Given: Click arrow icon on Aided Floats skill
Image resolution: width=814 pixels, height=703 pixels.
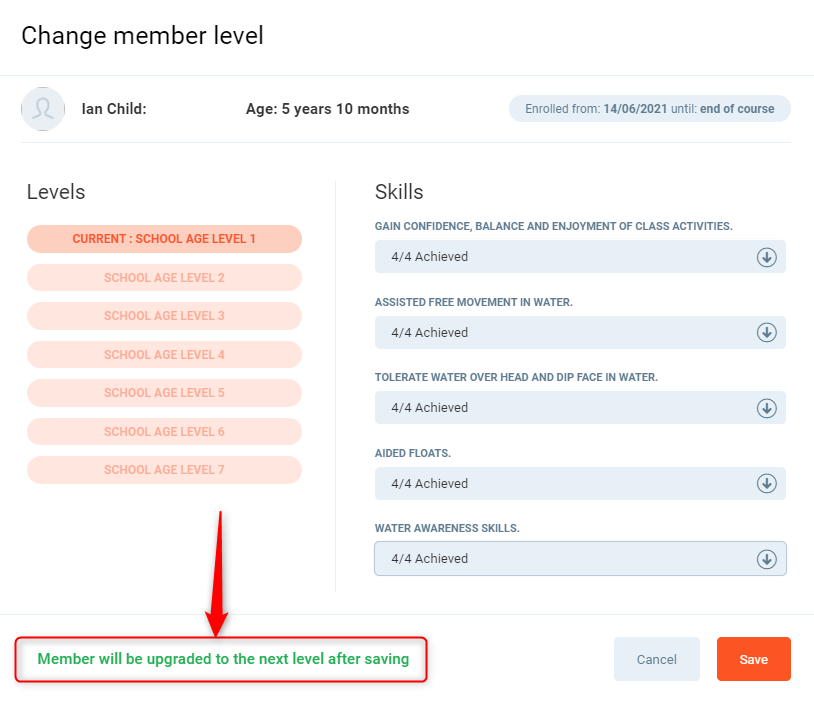Looking at the screenshot, I should pos(767,483).
